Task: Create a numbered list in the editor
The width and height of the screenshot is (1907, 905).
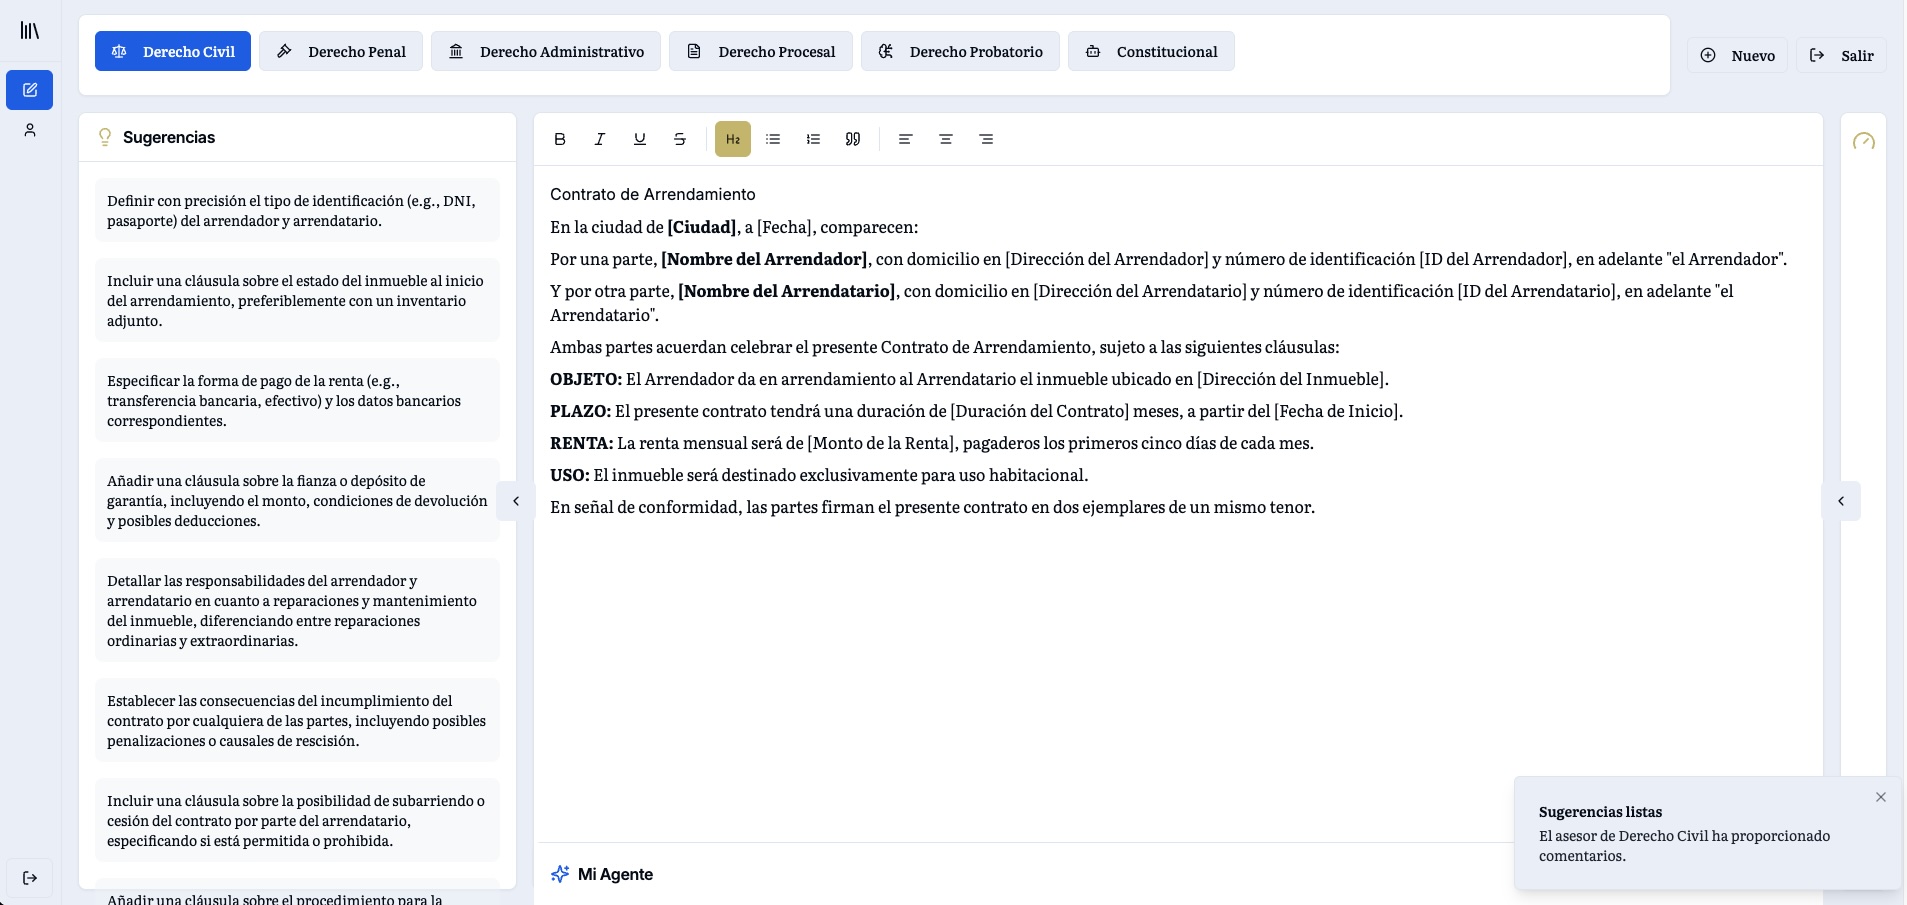Action: click(812, 139)
